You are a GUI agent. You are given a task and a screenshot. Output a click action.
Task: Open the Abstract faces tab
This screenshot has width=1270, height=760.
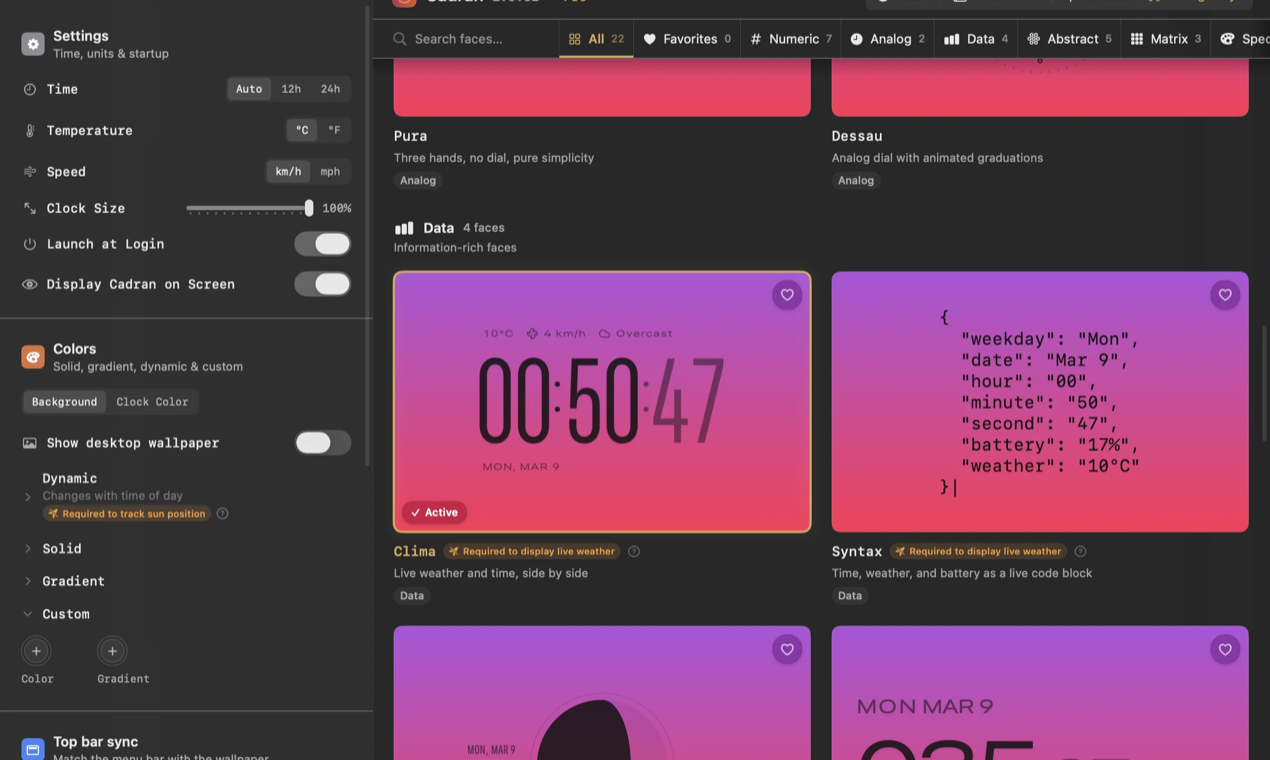click(1069, 39)
